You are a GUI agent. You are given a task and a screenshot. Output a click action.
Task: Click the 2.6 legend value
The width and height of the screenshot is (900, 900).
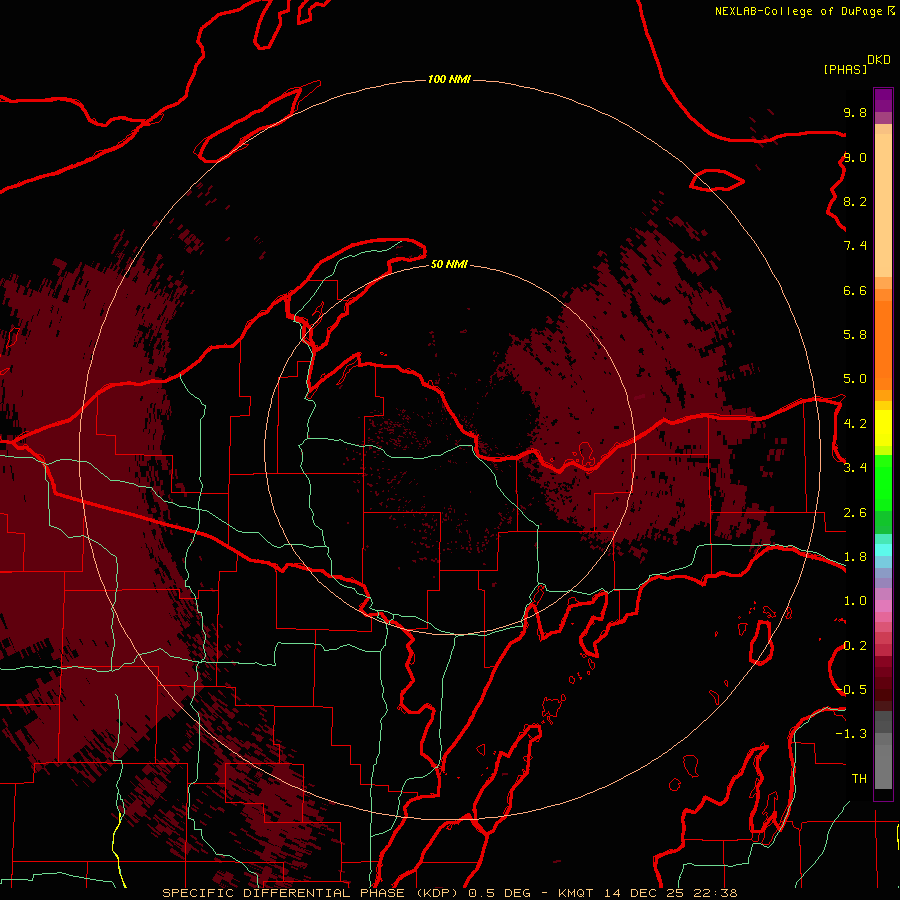[x=855, y=513]
